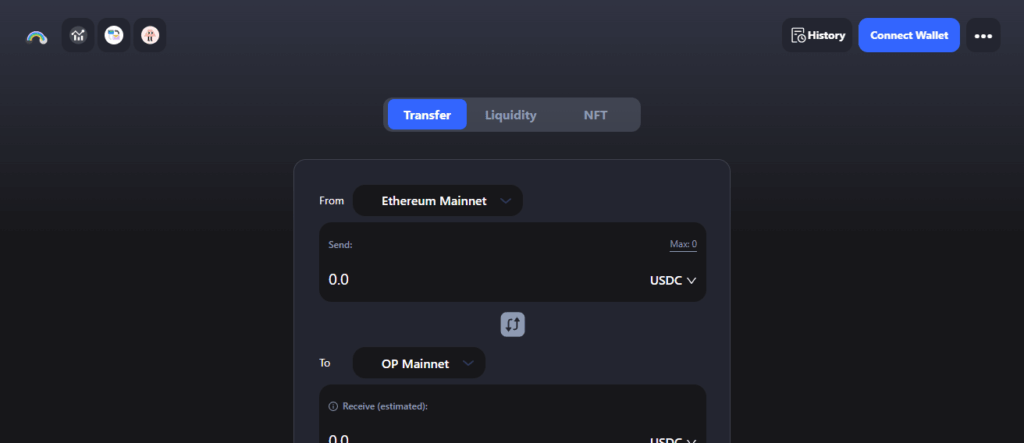The image size is (1024, 443).
Task: Click the History clock icon
Action: 798,36
